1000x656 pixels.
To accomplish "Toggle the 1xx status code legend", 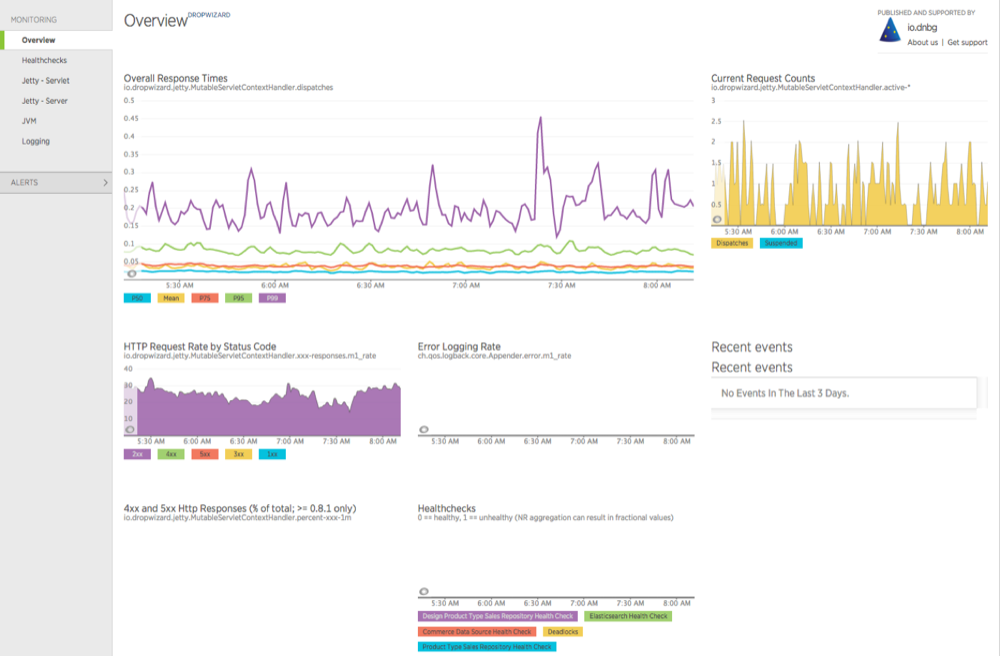I will click(x=272, y=454).
